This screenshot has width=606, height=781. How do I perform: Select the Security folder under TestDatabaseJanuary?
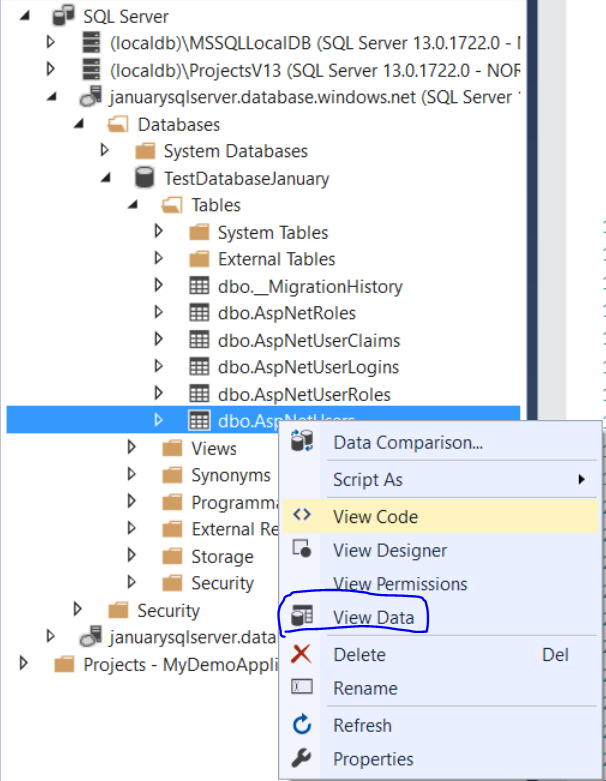[223, 583]
